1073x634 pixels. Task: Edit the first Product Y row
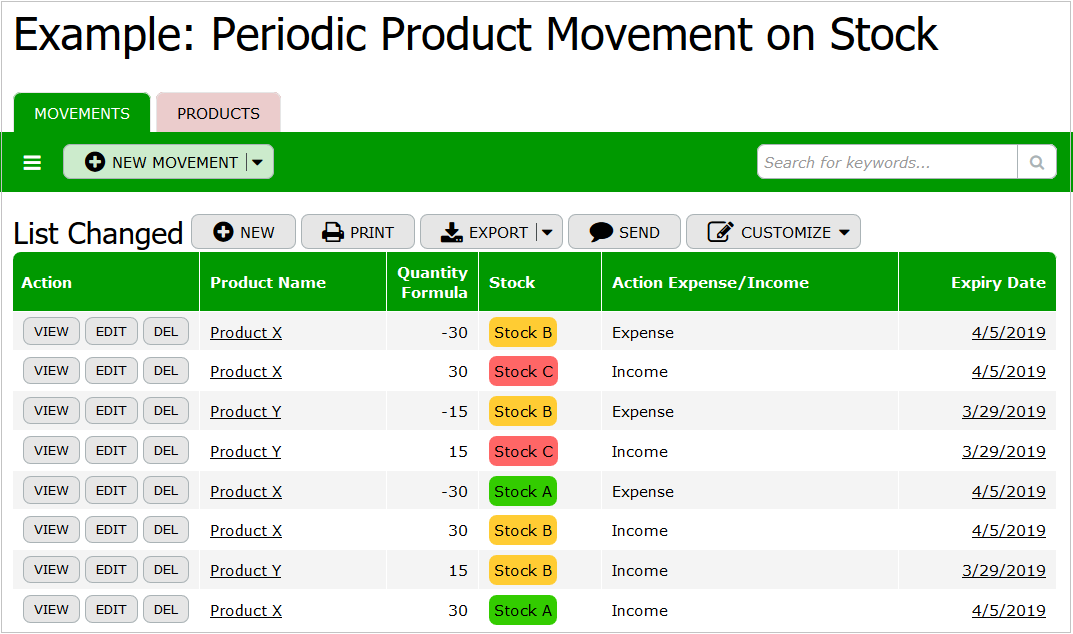pos(111,411)
